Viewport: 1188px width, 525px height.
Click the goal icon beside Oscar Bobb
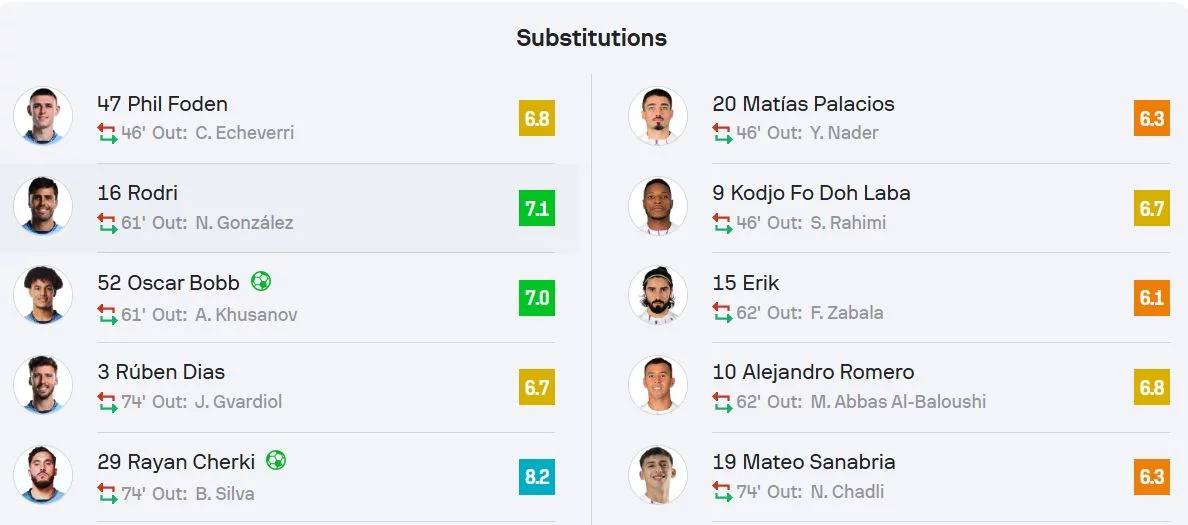261,282
